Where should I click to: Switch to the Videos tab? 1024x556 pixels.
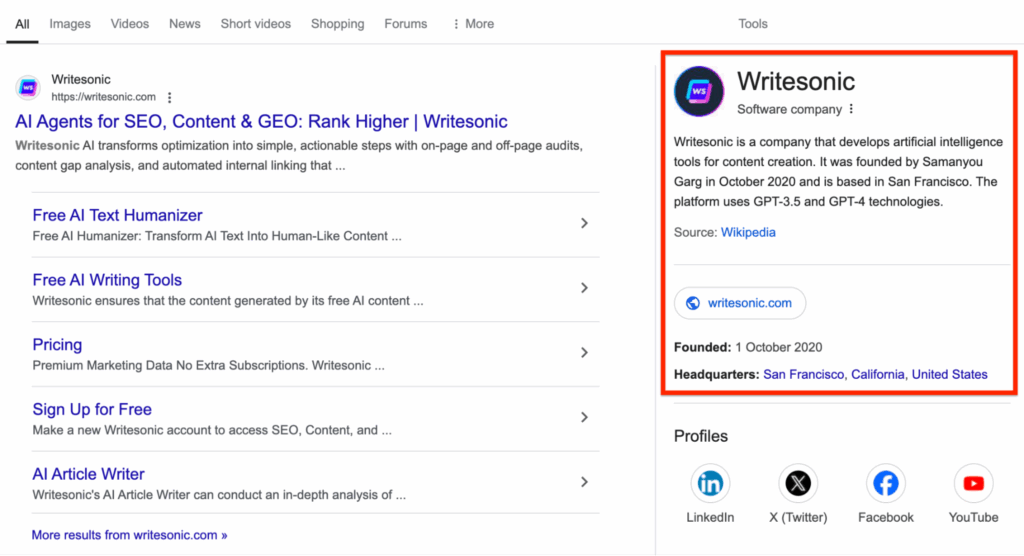[129, 24]
